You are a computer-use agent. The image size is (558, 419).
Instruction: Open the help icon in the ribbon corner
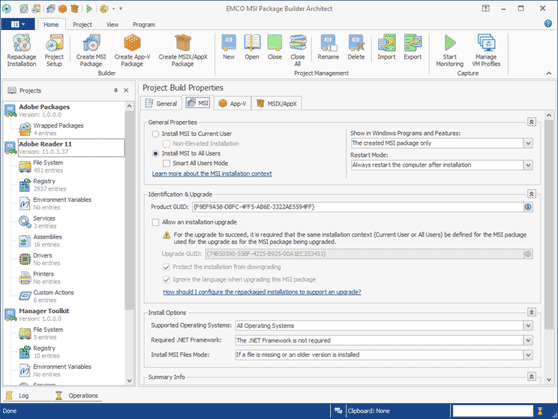pos(548,23)
